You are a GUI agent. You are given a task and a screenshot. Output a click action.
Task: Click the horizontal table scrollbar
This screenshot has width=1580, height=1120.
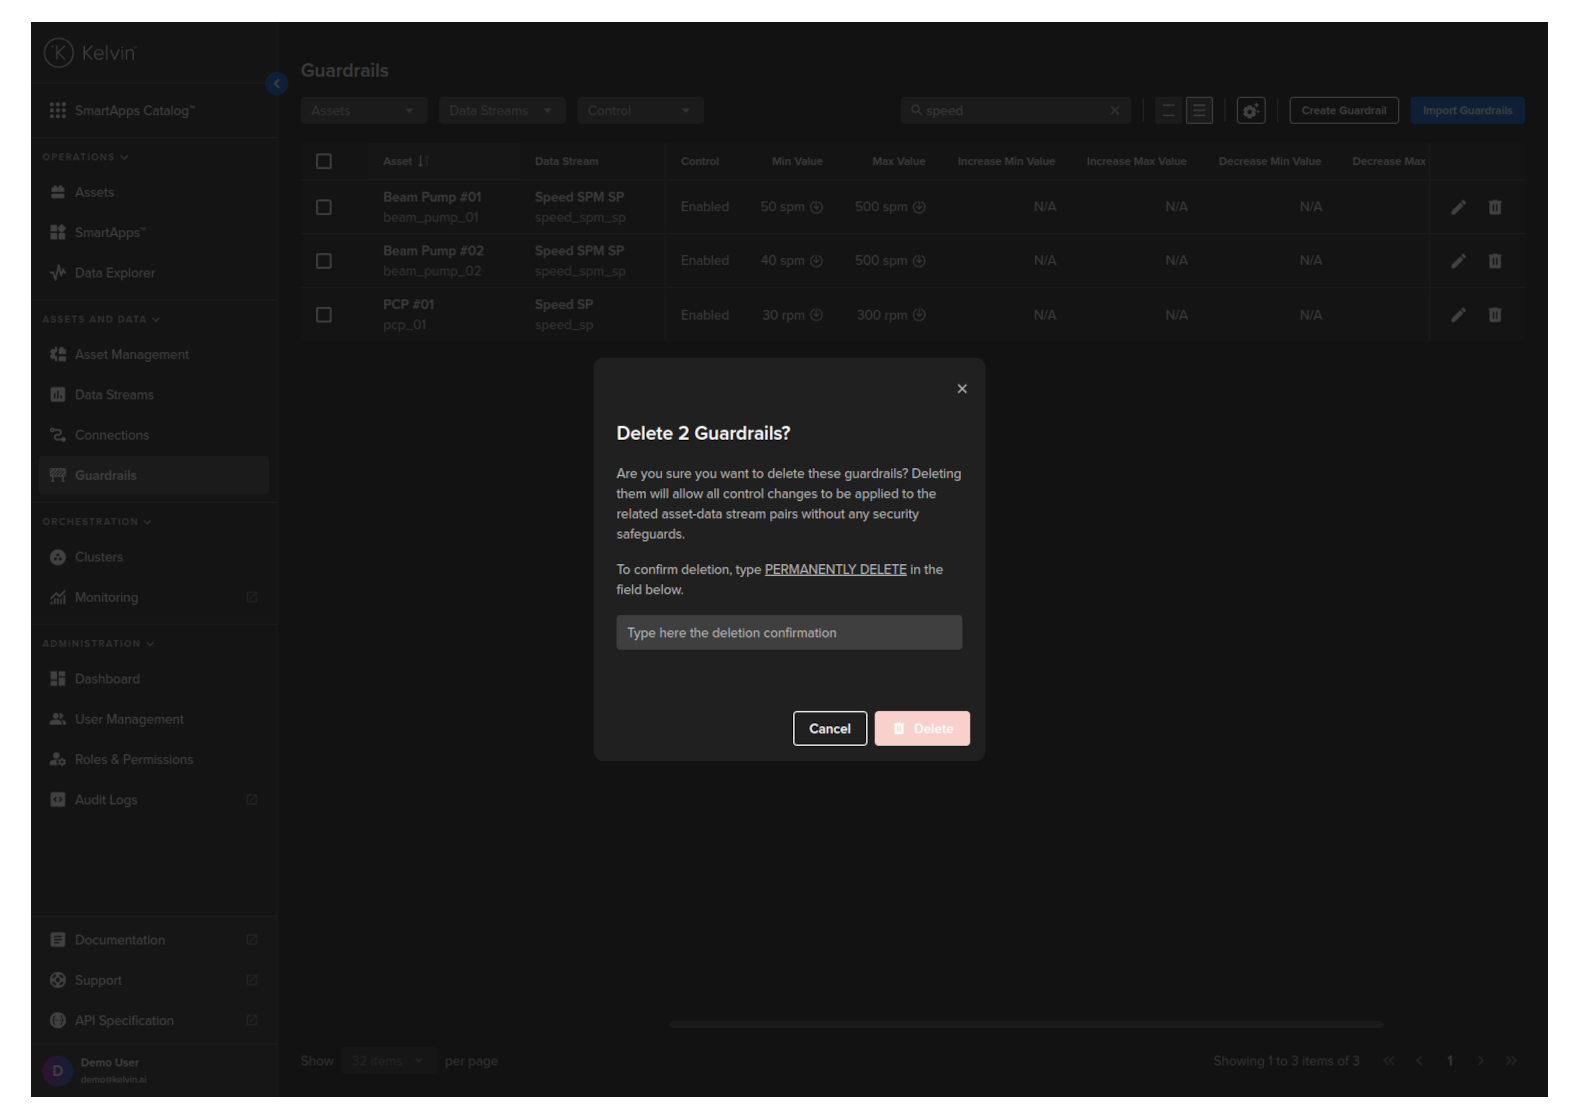[1026, 1025]
